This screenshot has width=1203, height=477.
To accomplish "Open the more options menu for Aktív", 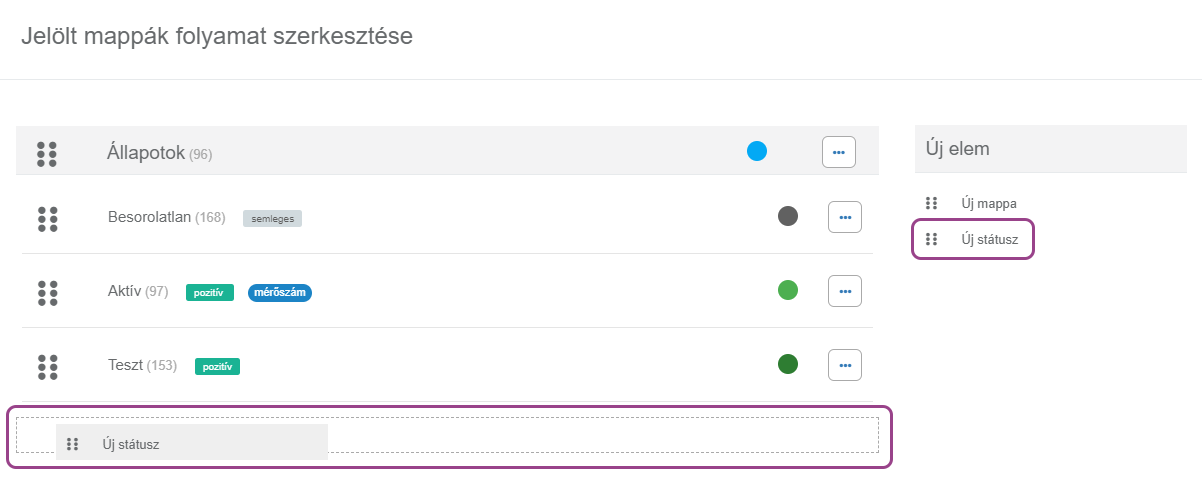I will (x=844, y=291).
